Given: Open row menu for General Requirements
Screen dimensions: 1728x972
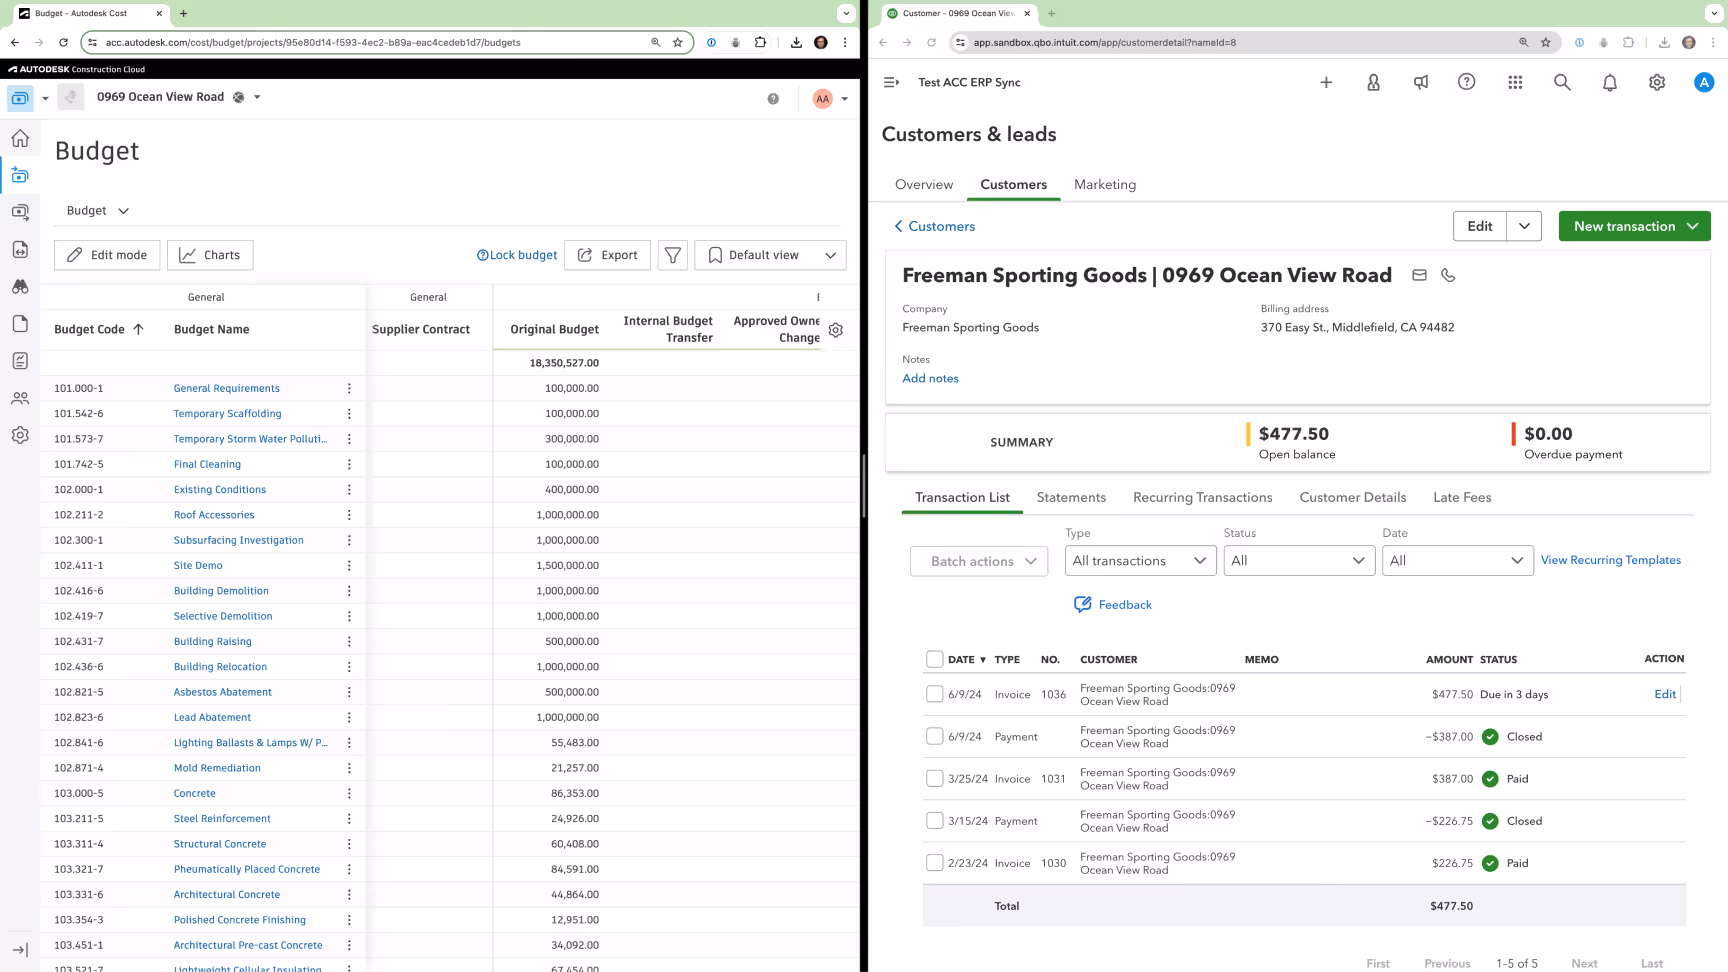Looking at the screenshot, I should (349, 388).
